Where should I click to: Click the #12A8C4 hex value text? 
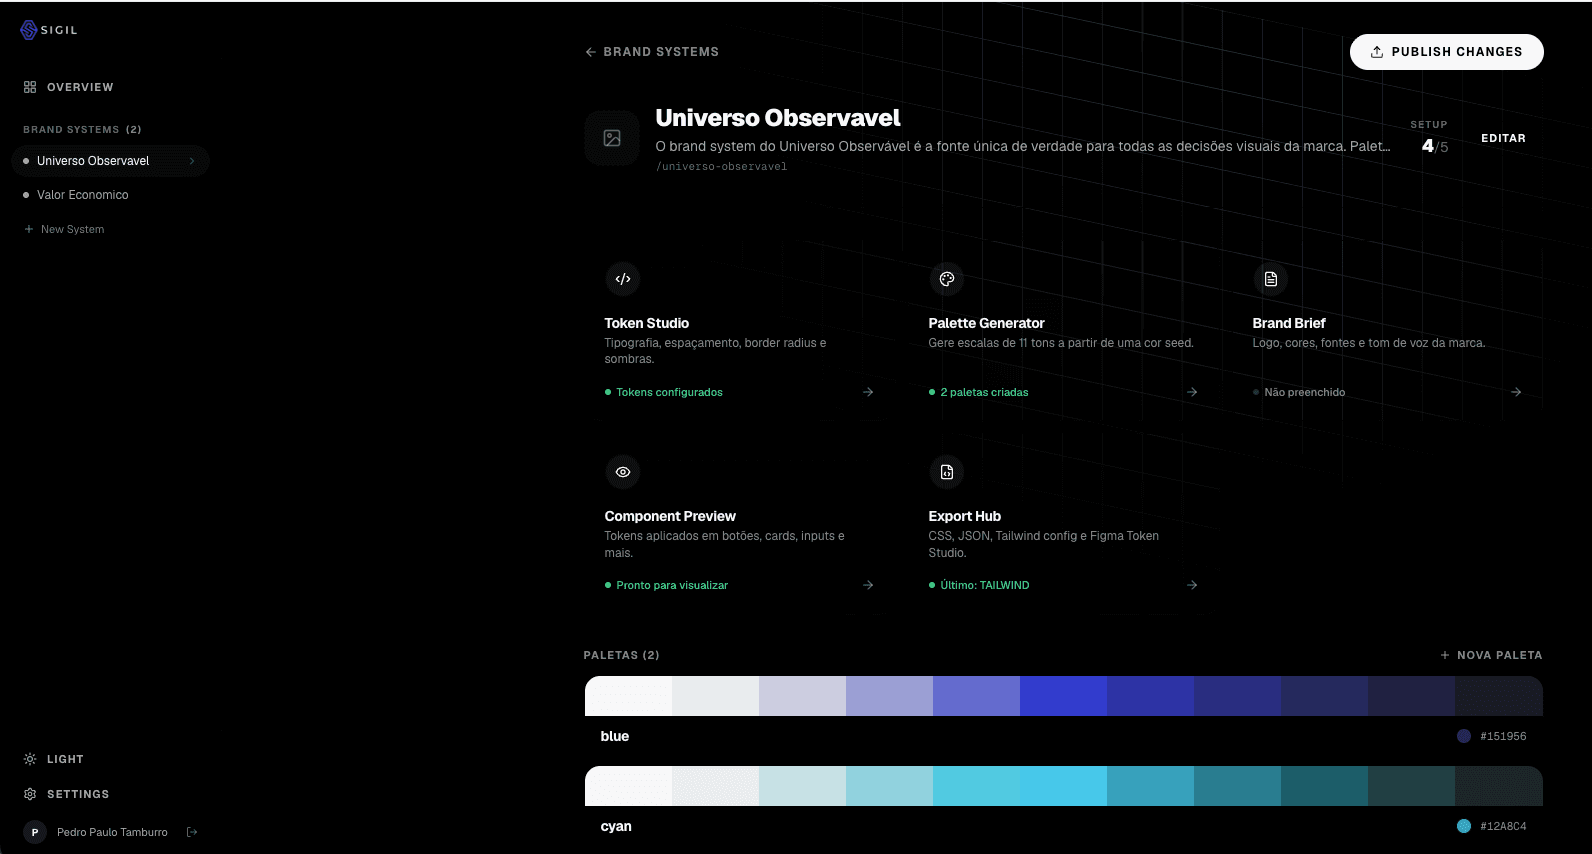point(1503,826)
